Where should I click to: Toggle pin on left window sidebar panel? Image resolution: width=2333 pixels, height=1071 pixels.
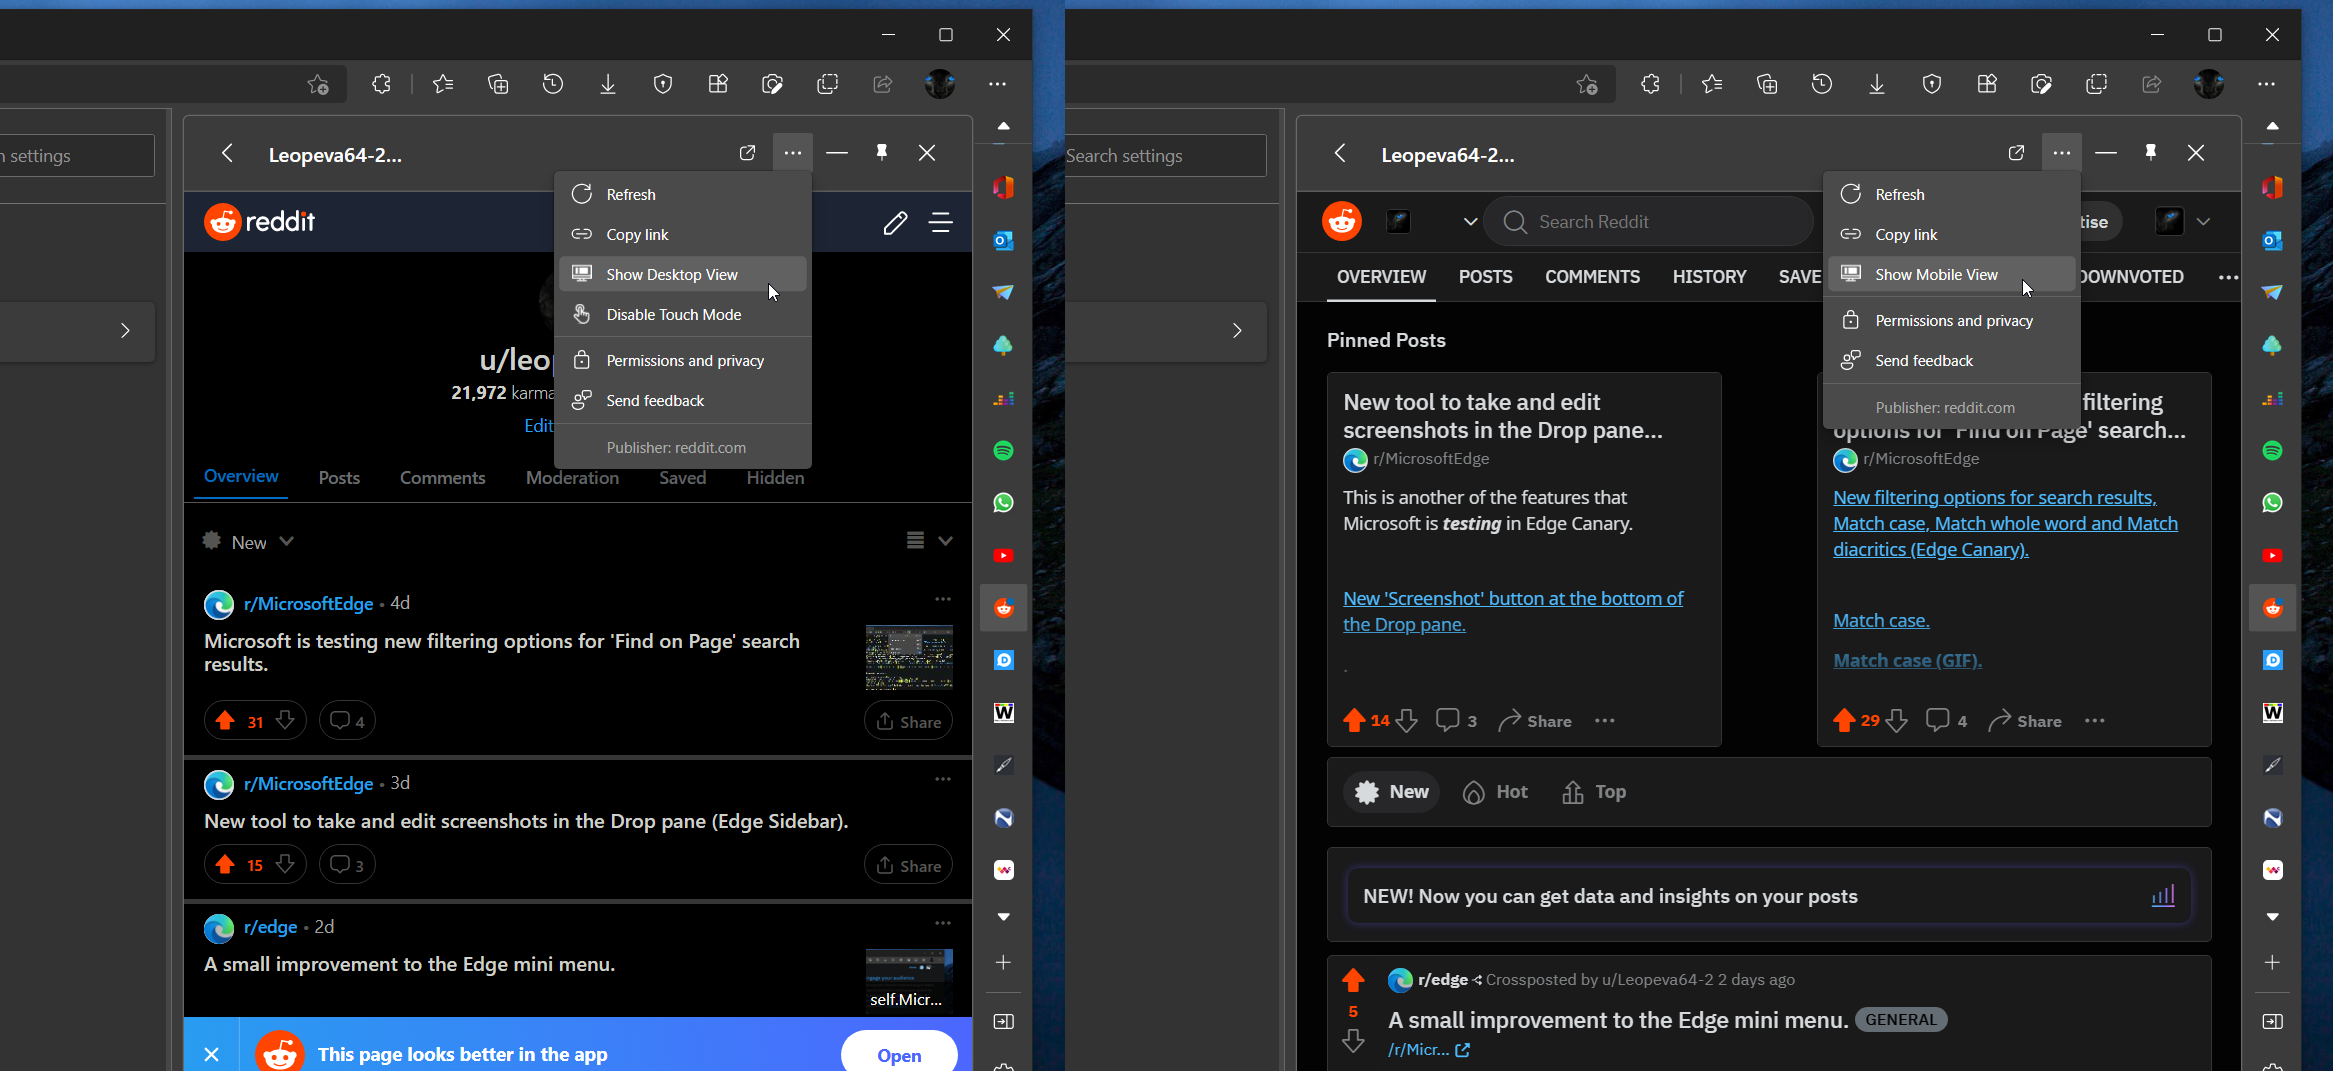[882, 153]
